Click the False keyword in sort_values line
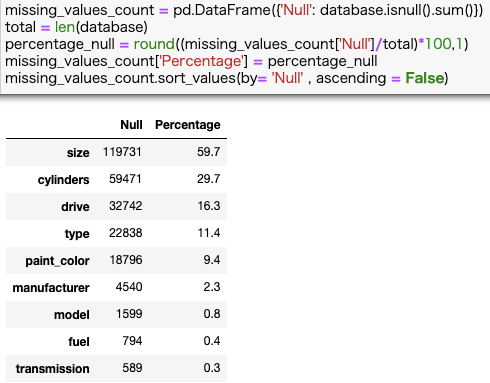 pyautogui.click(x=425, y=78)
